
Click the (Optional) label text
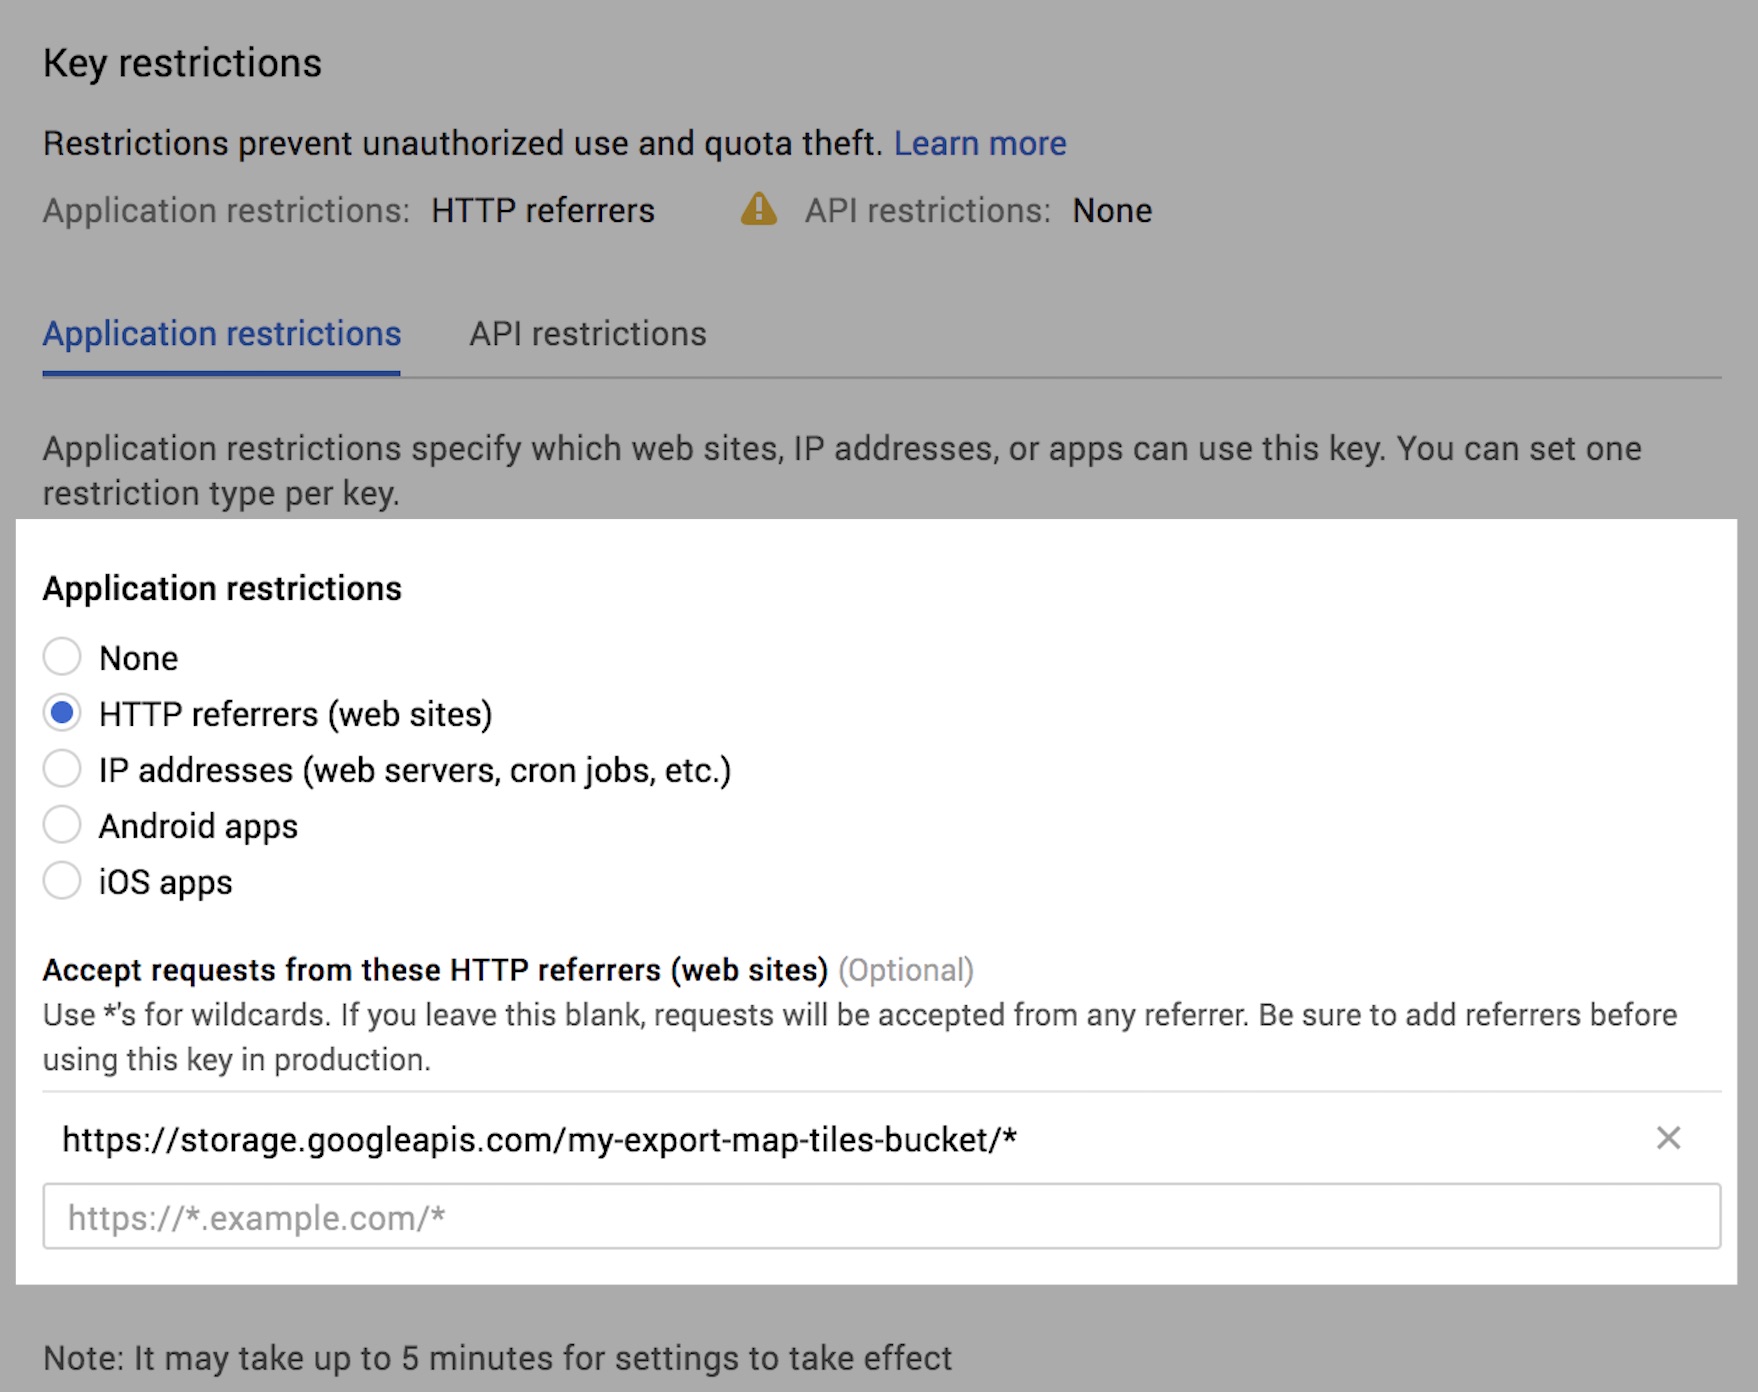coord(905,970)
